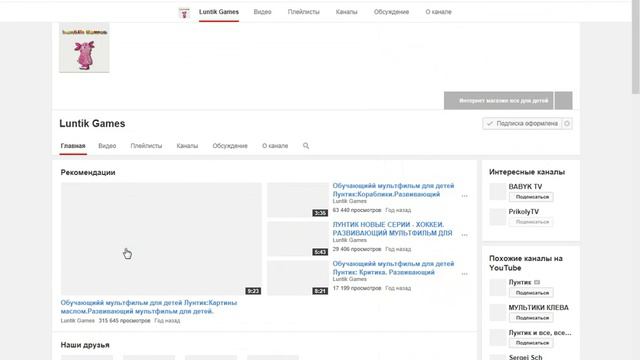640x360 pixels.
Task: Click the Luntik Games channel title
Action: [x=92, y=123]
